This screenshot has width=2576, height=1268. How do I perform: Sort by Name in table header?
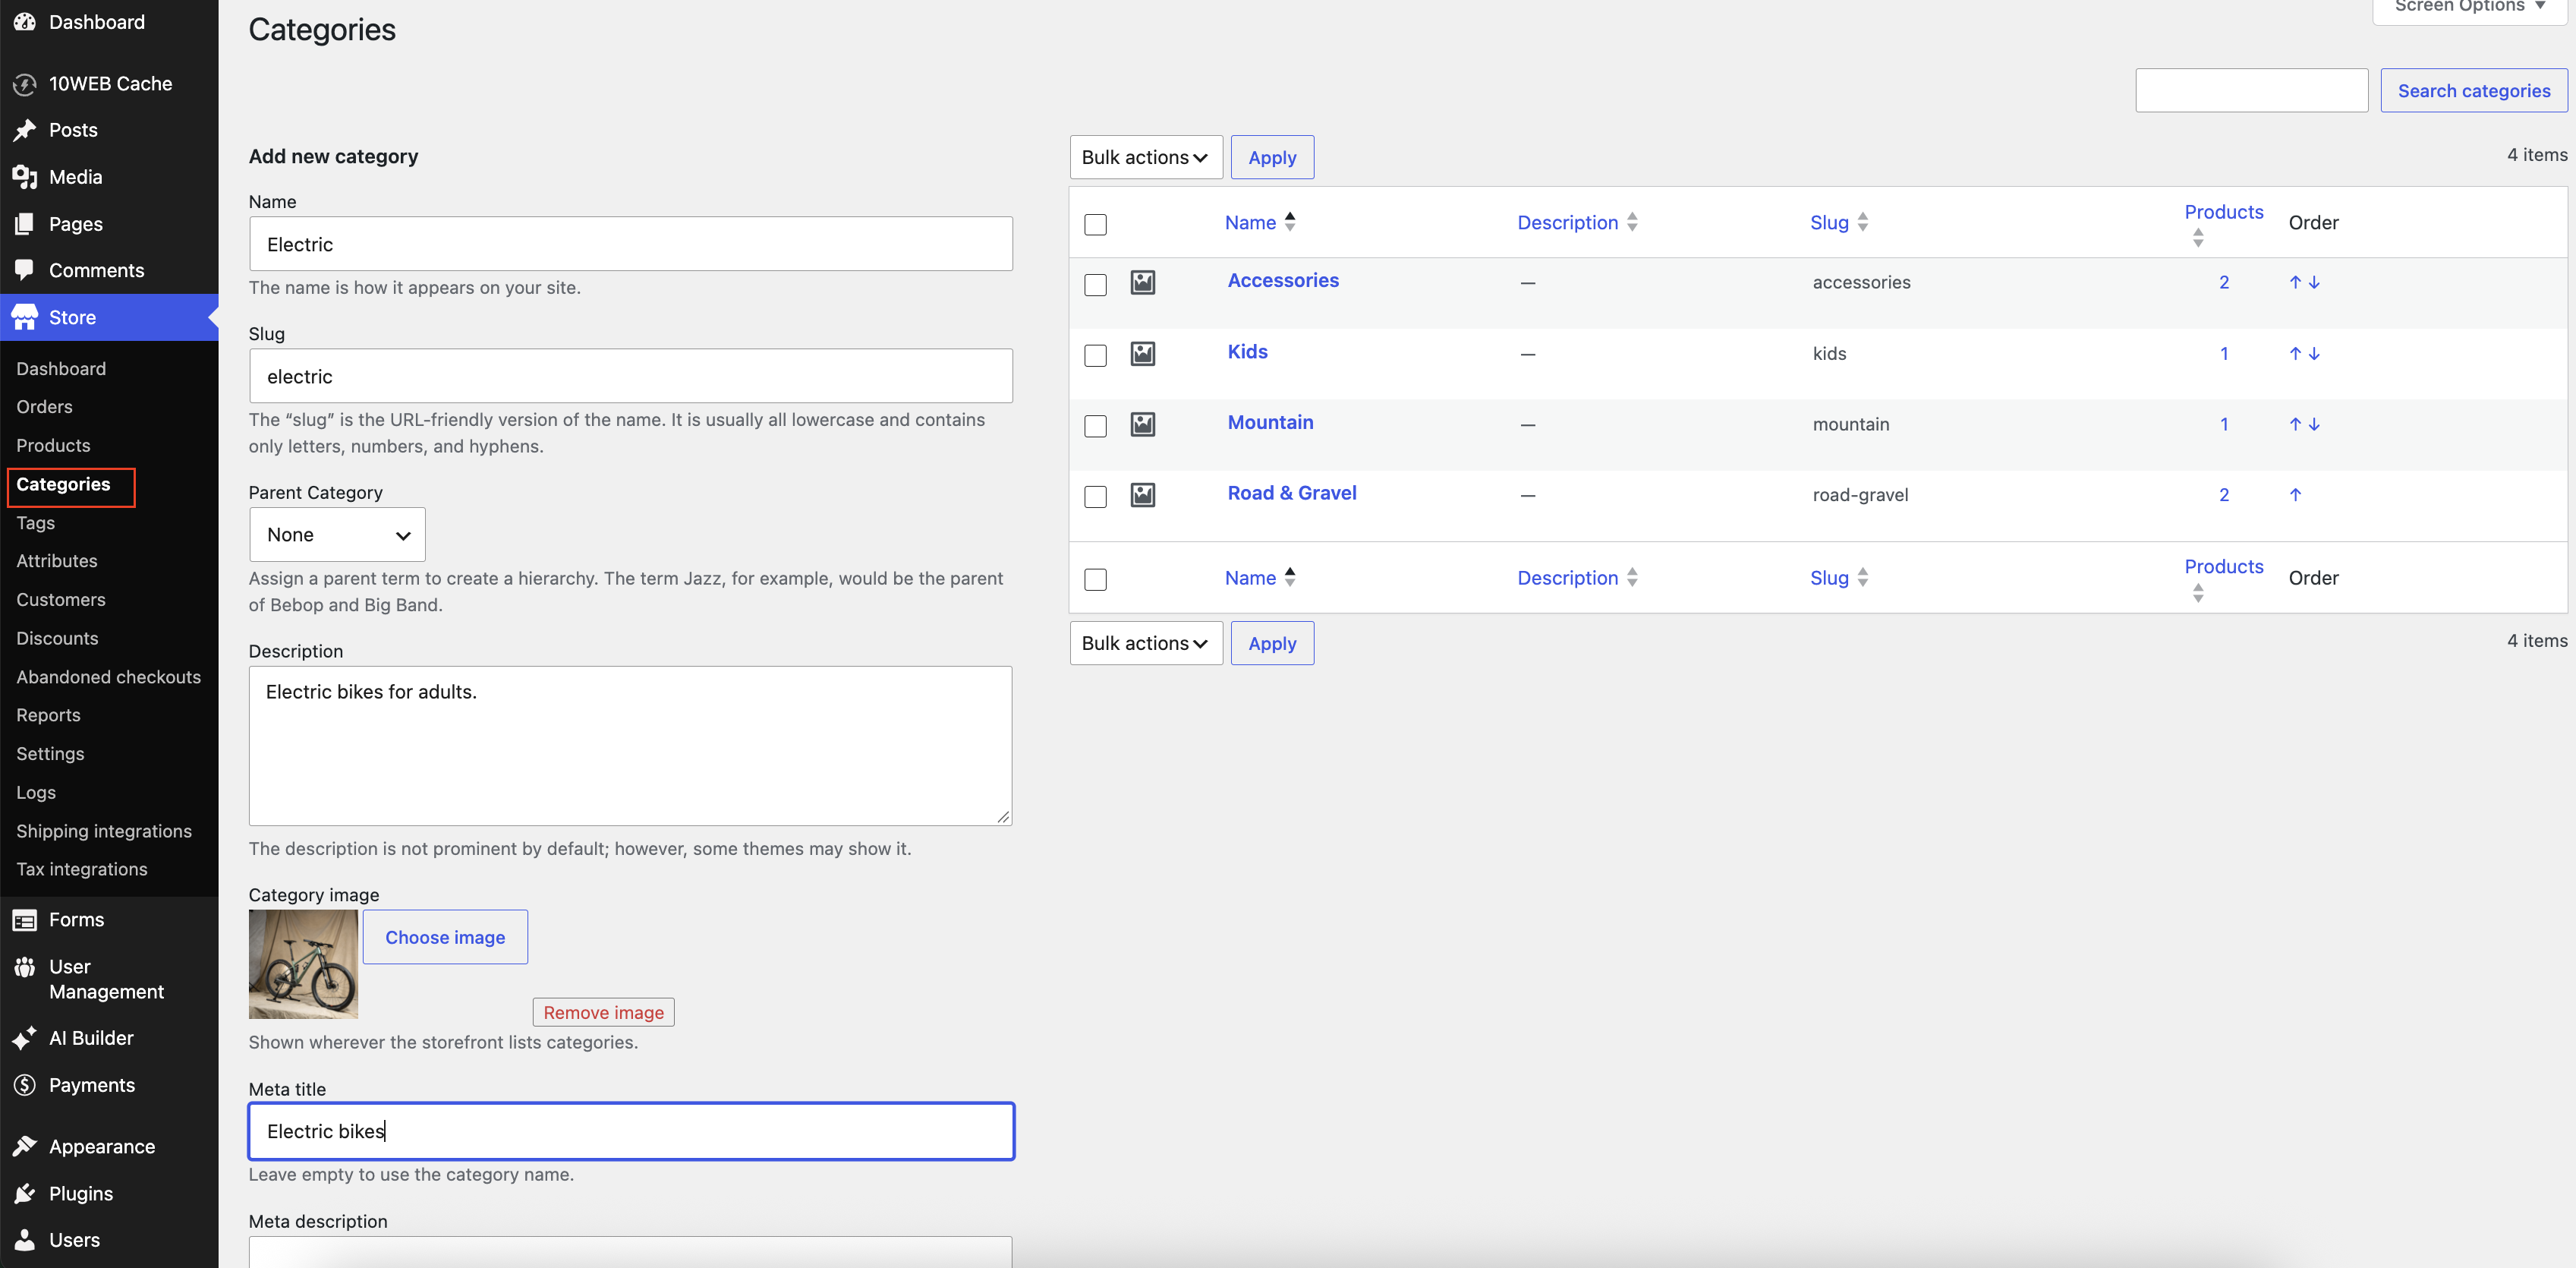[1259, 222]
